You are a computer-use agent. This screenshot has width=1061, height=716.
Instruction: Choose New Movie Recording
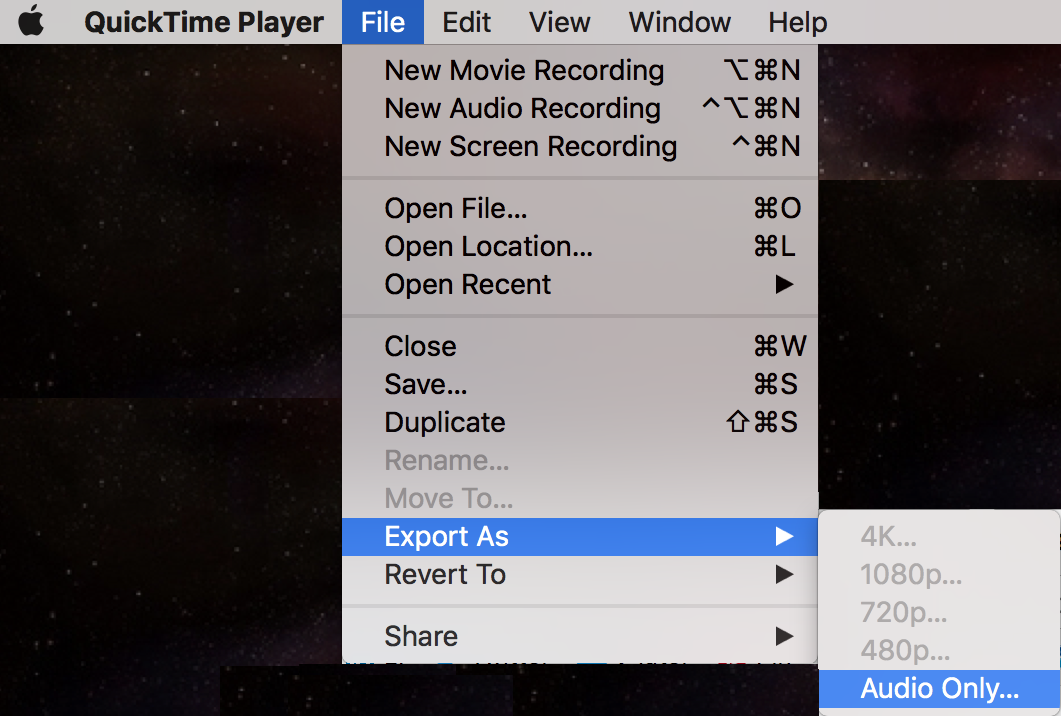(x=580, y=70)
